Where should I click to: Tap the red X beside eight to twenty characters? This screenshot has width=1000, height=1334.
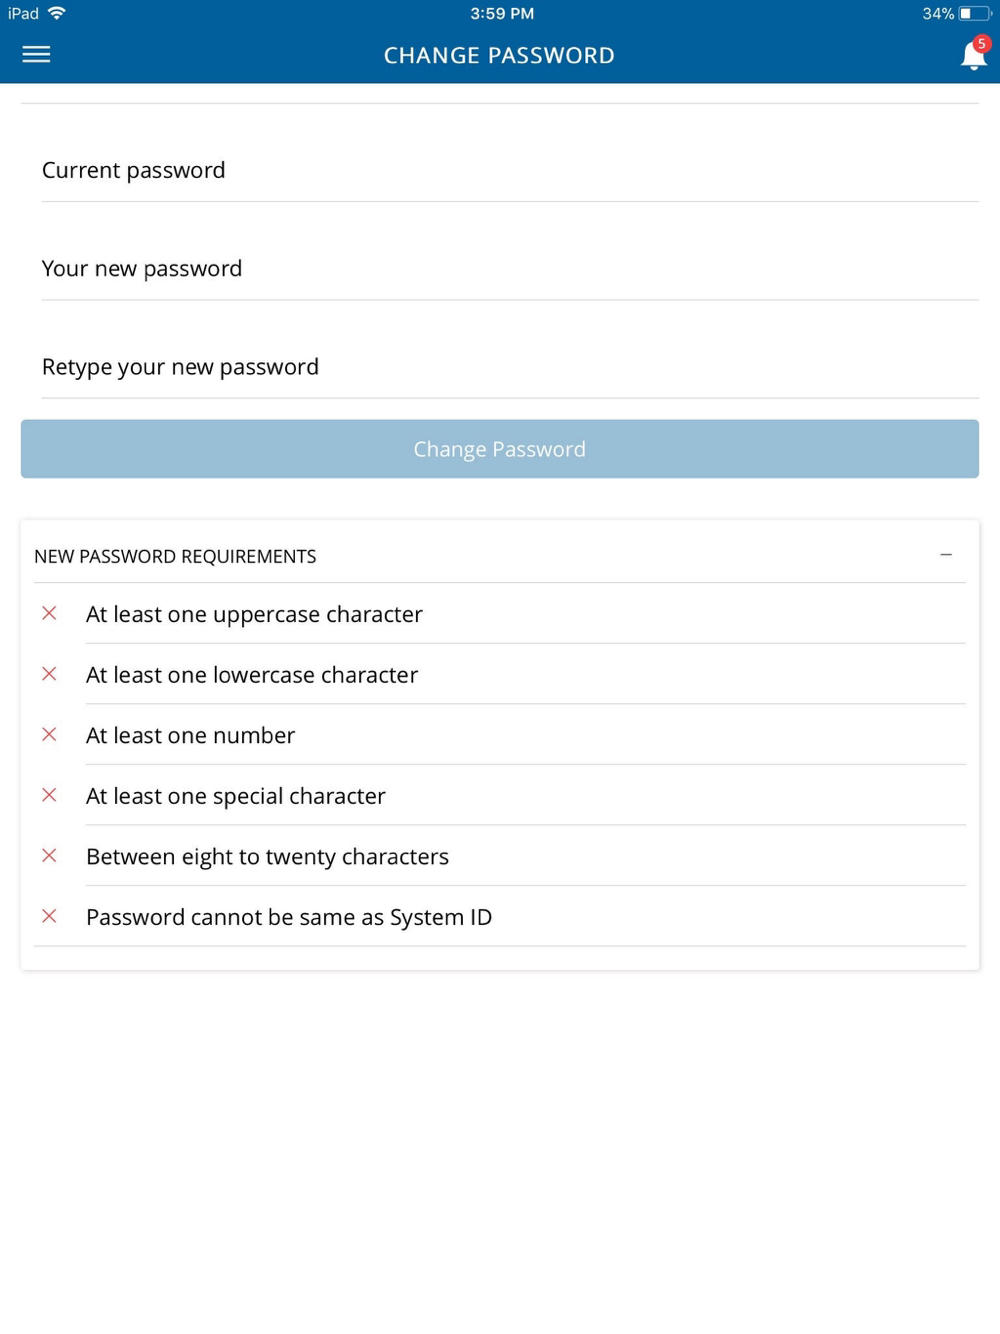[49, 856]
